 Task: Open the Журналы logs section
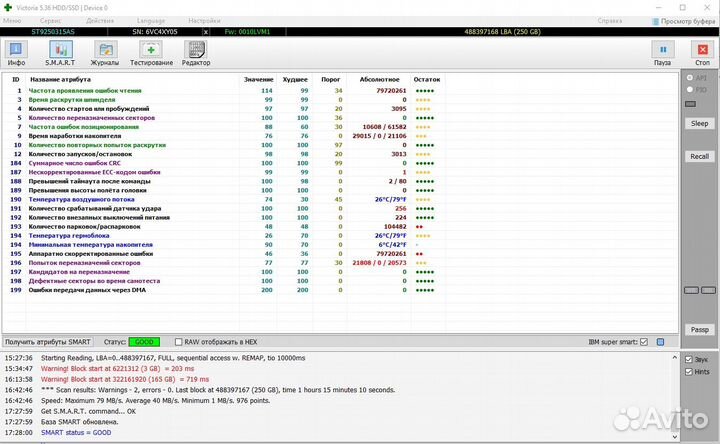pyautogui.click(x=105, y=52)
